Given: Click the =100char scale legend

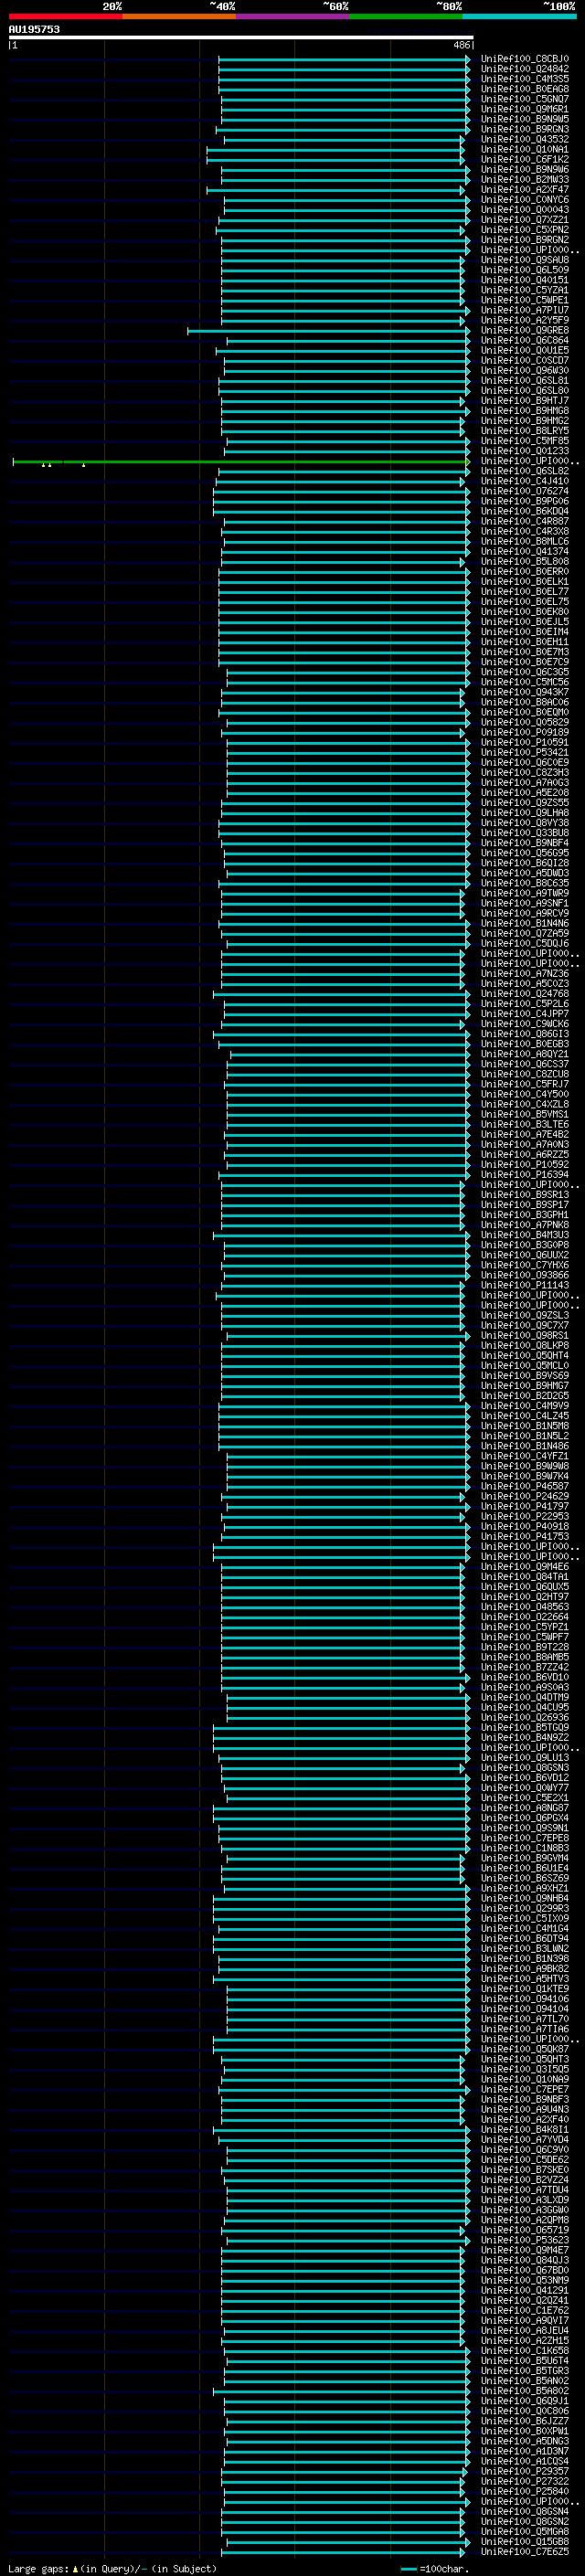Looking at the screenshot, I should (435, 2568).
